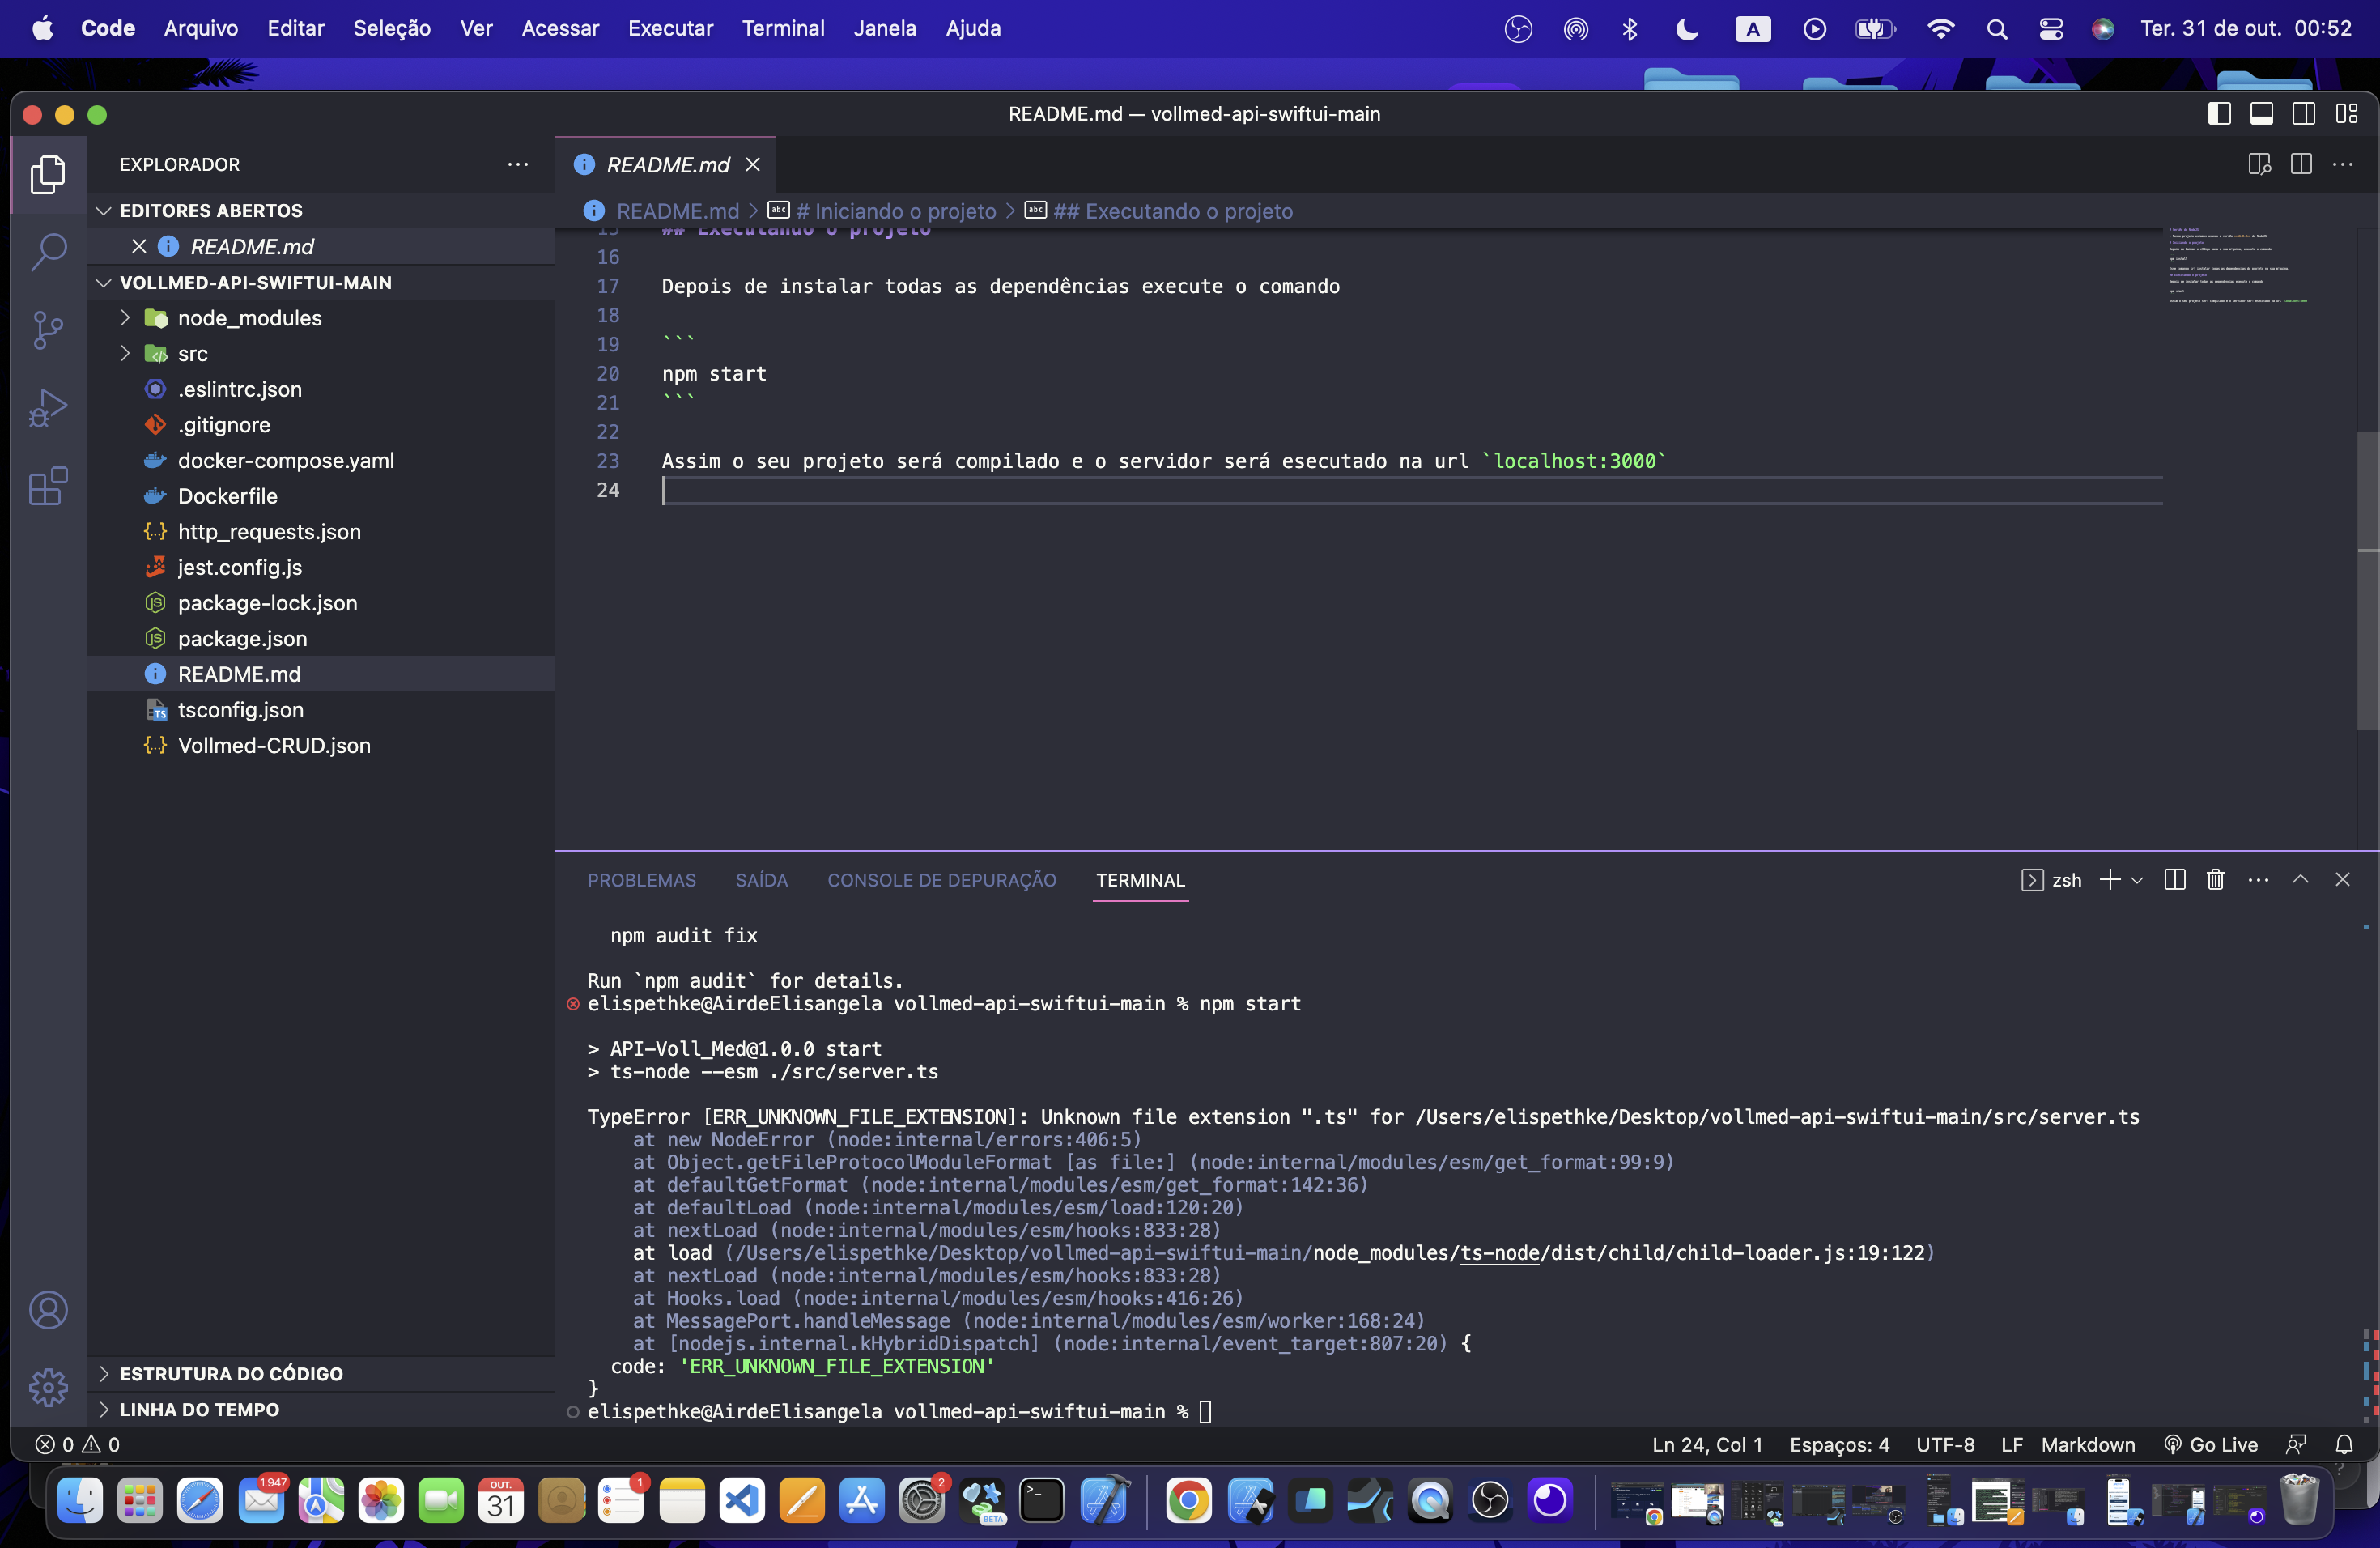Toggle primary side bar visibility
The width and height of the screenshot is (2380, 1548).
tap(2219, 113)
